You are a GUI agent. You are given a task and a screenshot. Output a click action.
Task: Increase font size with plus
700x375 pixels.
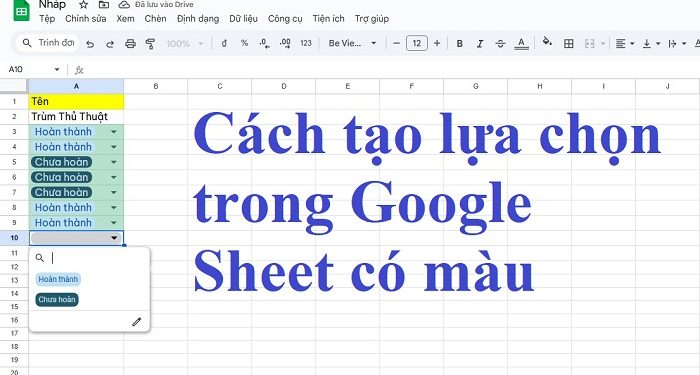[x=437, y=43]
